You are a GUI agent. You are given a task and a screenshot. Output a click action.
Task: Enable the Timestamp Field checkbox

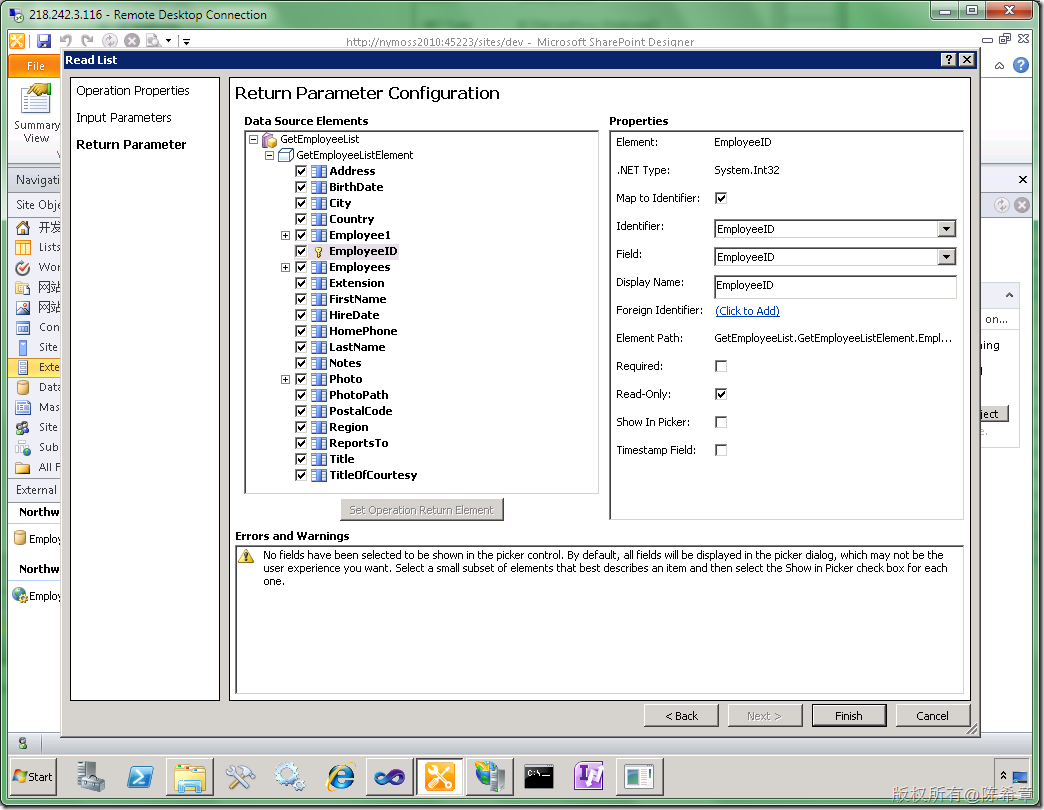point(720,450)
